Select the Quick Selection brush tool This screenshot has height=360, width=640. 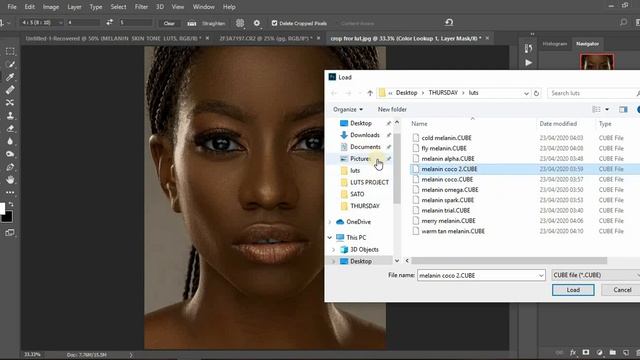coord(10,64)
